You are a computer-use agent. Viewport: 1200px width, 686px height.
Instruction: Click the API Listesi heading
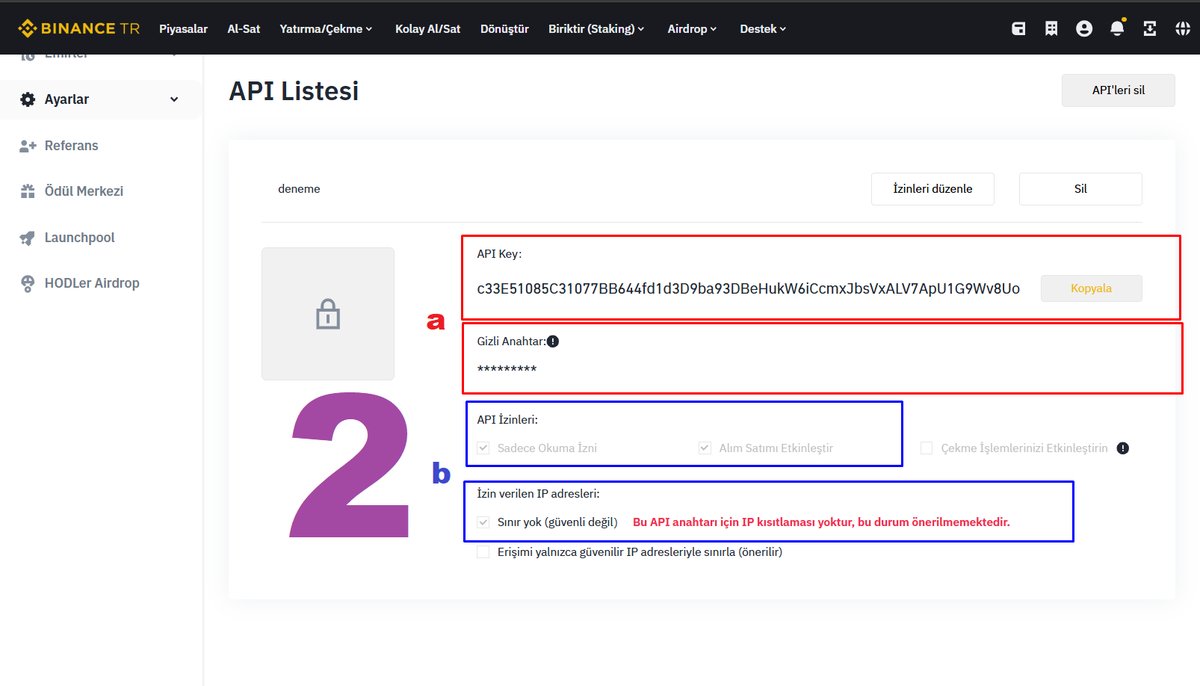point(294,91)
